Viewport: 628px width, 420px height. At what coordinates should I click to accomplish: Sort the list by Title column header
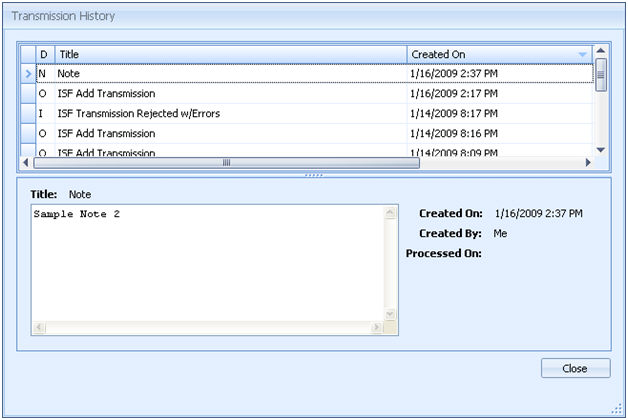230,54
